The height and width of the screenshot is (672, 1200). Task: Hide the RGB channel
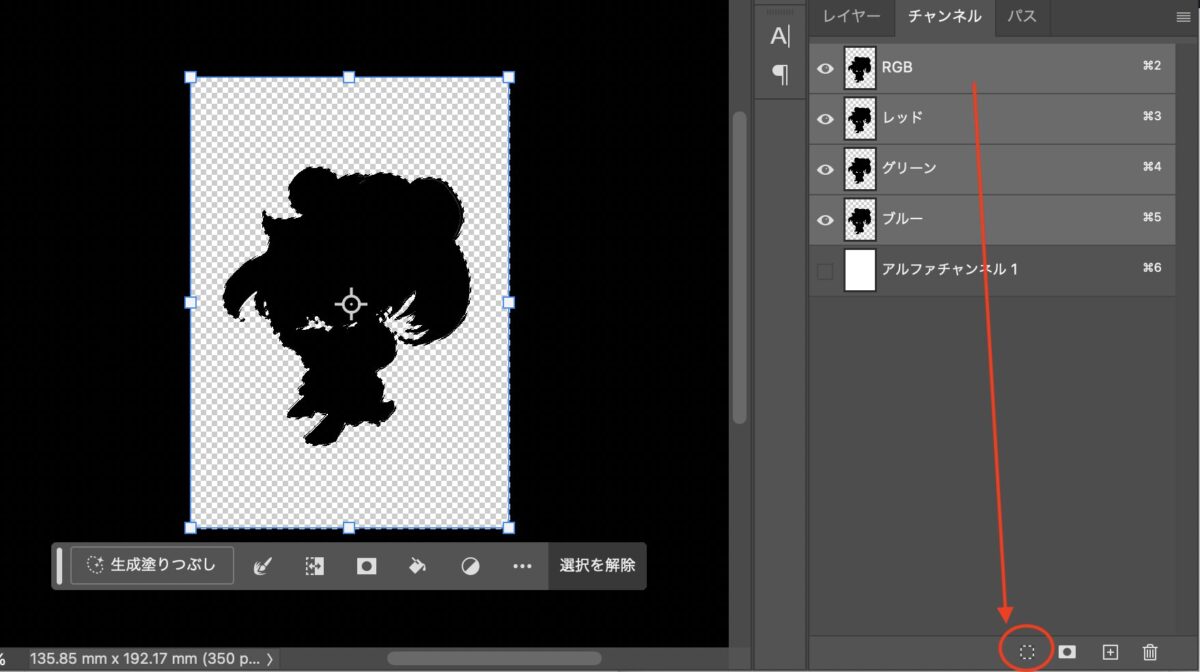pyautogui.click(x=825, y=68)
